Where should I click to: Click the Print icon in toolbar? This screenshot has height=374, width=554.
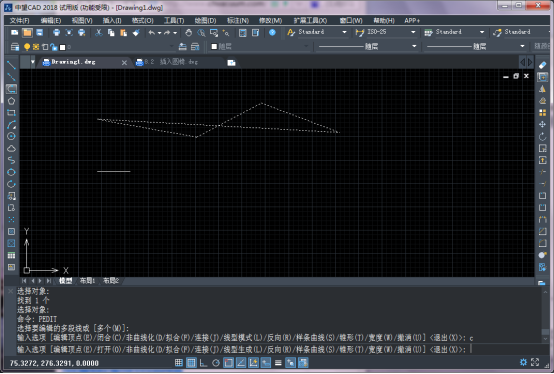point(56,32)
